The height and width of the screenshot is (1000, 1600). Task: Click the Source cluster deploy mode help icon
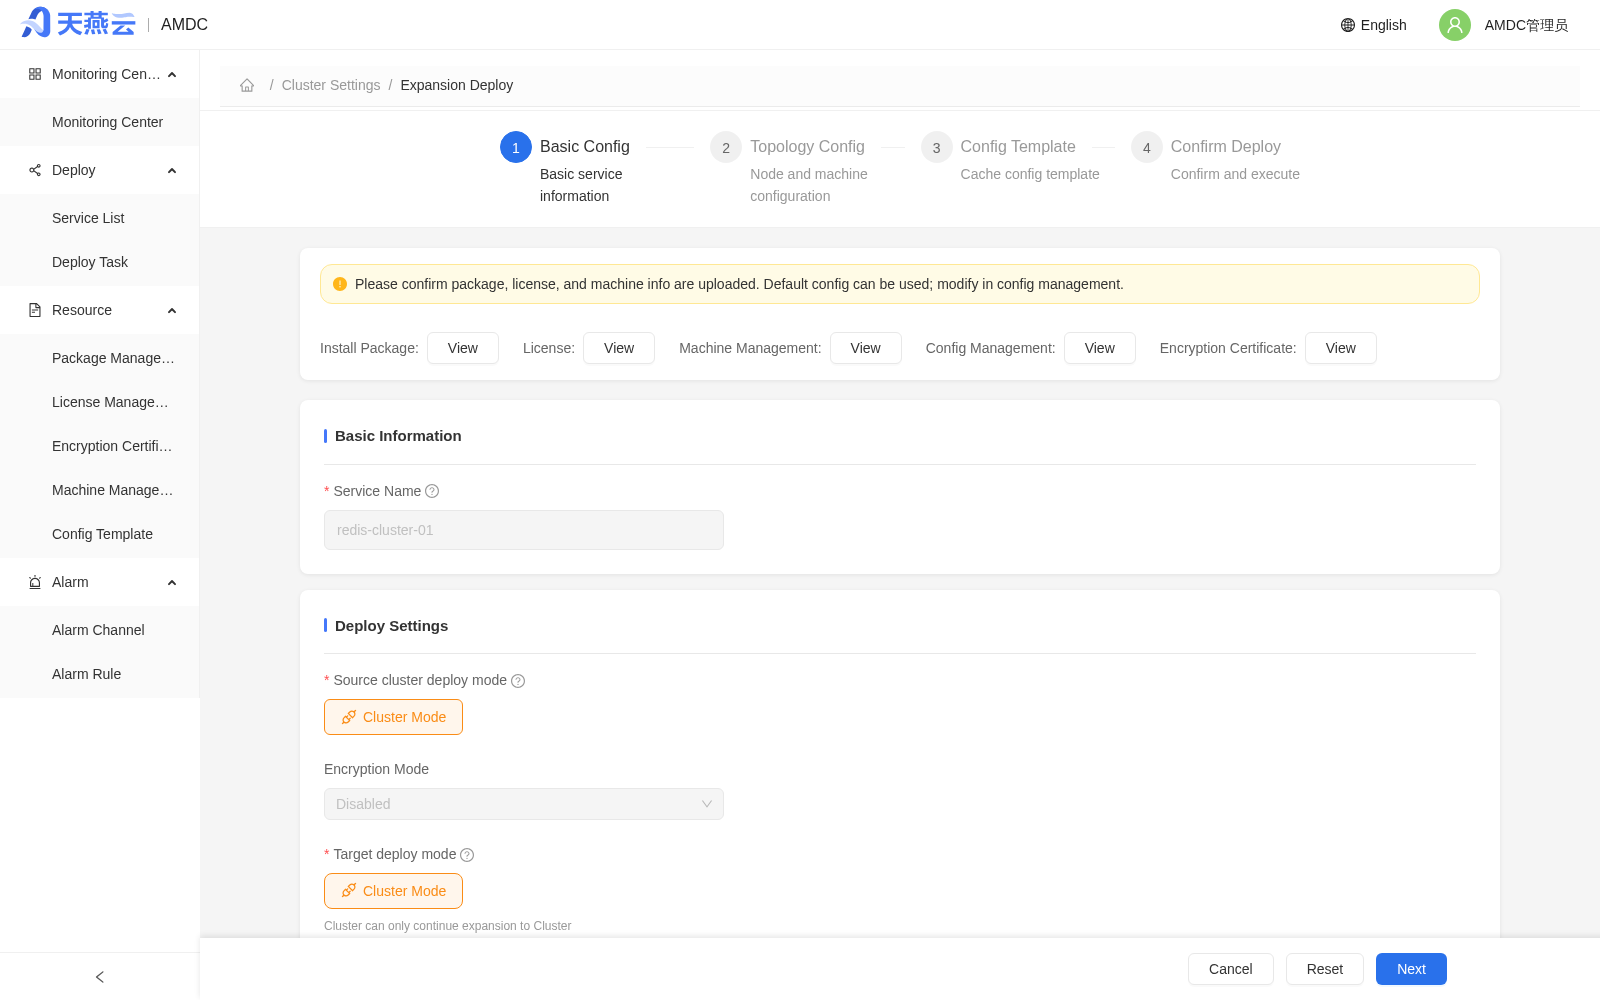(518, 681)
